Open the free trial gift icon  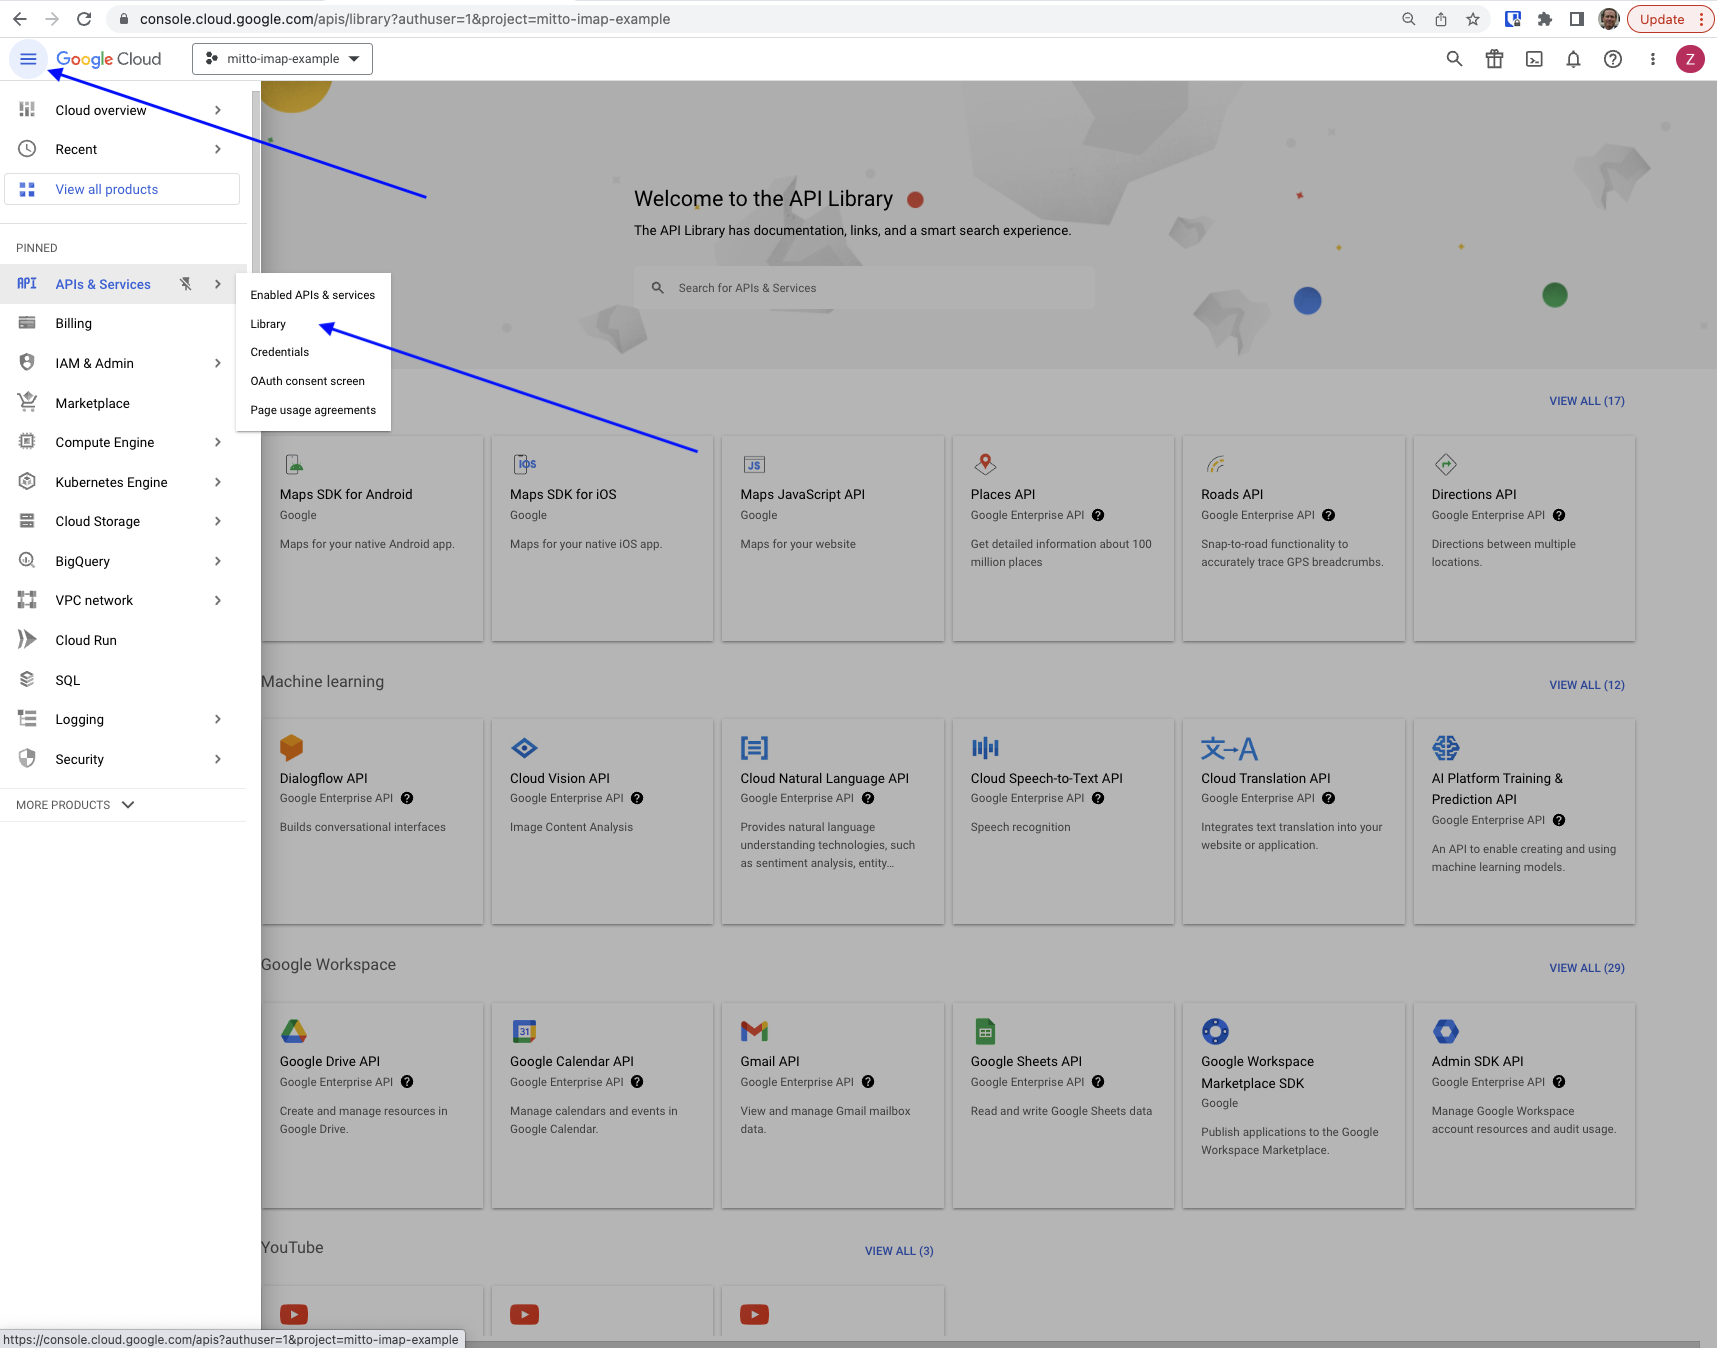[x=1494, y=59]
